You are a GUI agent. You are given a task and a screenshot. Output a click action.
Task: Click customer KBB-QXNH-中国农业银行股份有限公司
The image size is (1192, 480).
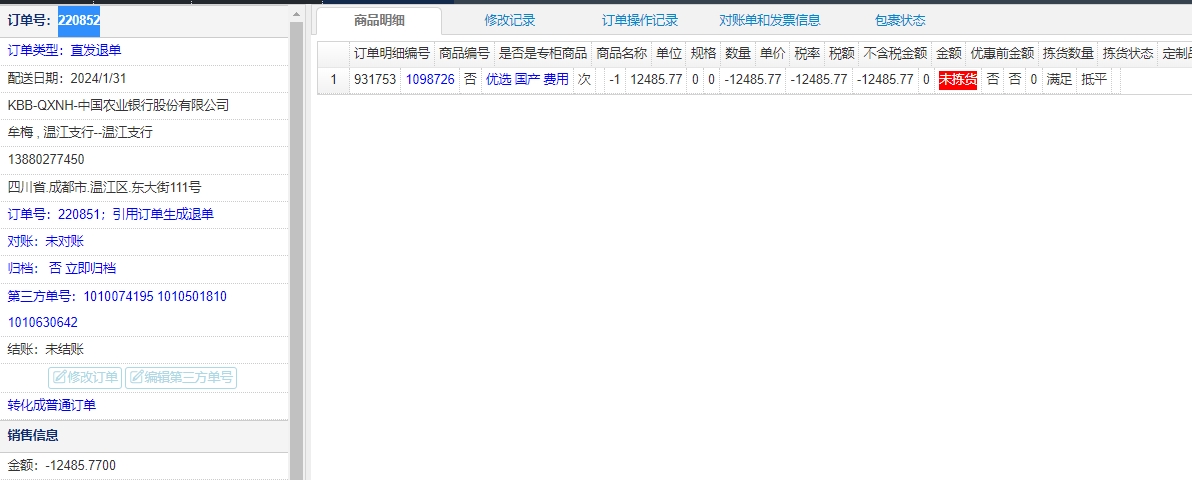[x=118, y=105]
